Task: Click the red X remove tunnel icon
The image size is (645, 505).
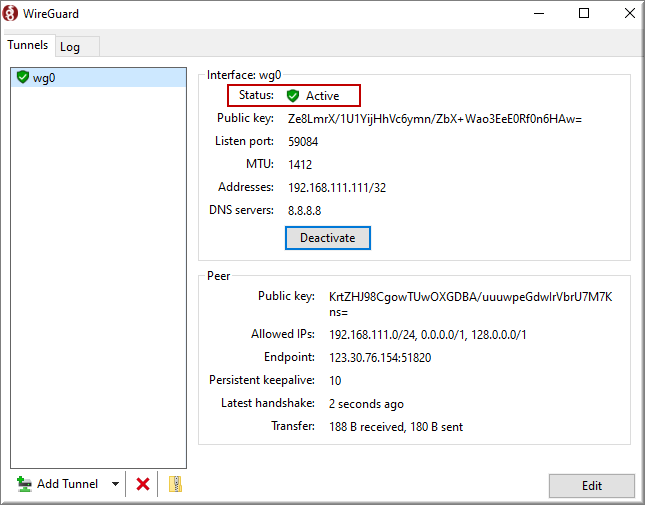Action: click(143, 484)
